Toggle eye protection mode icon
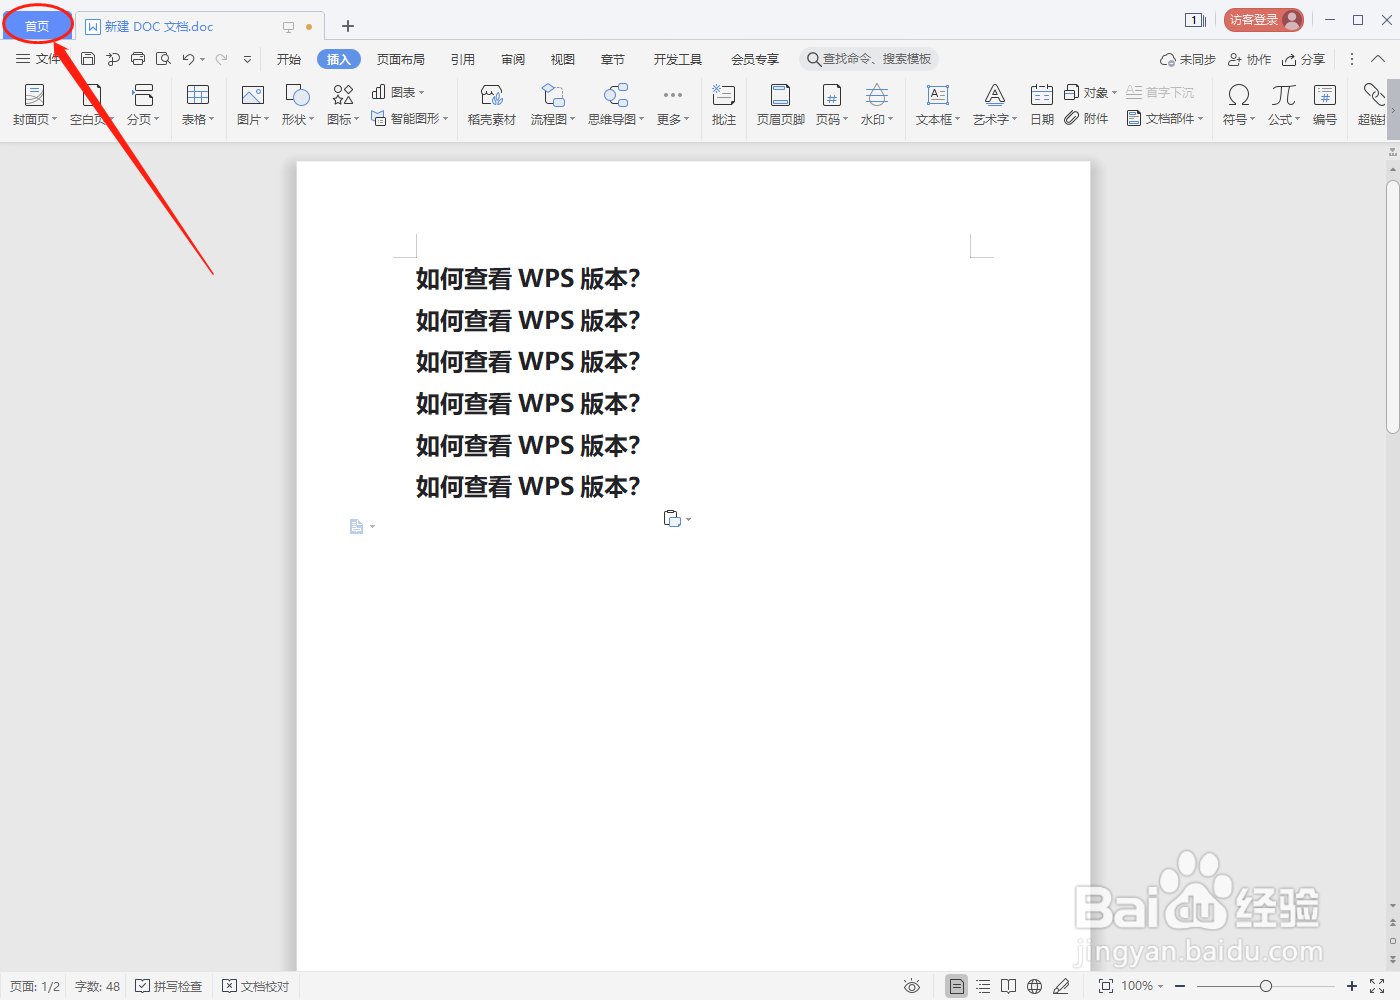 click(912, 986)
